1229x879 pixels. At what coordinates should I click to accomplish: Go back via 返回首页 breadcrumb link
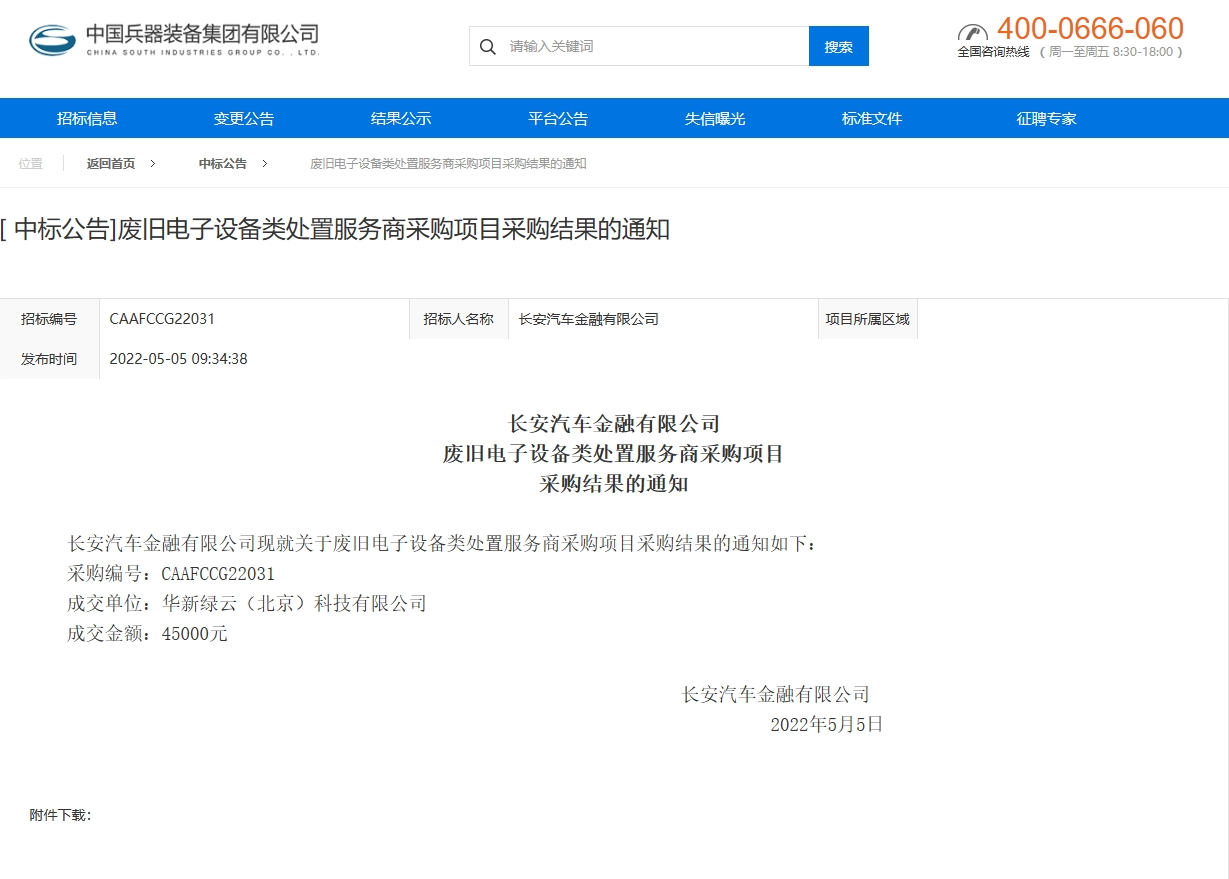coord(111,163)
